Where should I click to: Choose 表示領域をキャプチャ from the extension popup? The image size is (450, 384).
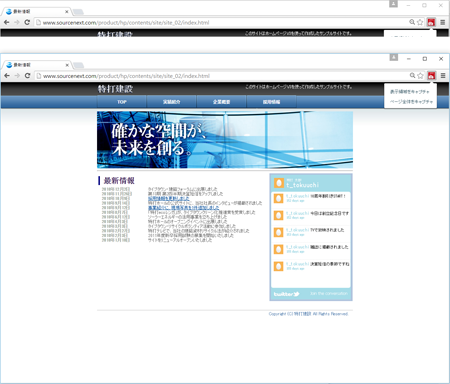coord(410,92)
